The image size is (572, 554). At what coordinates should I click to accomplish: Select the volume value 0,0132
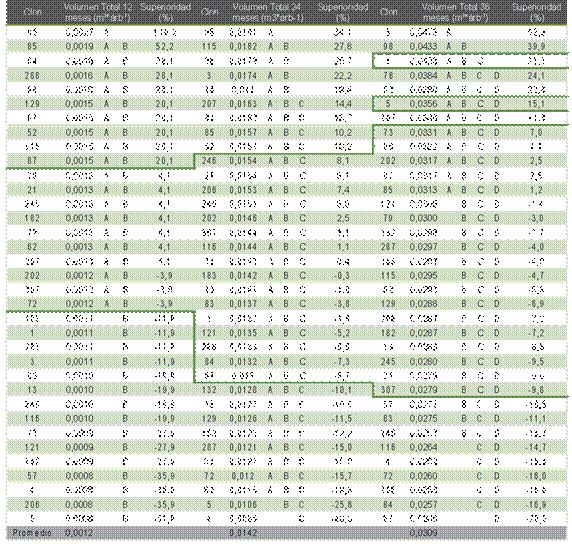(x=243, y=362)
